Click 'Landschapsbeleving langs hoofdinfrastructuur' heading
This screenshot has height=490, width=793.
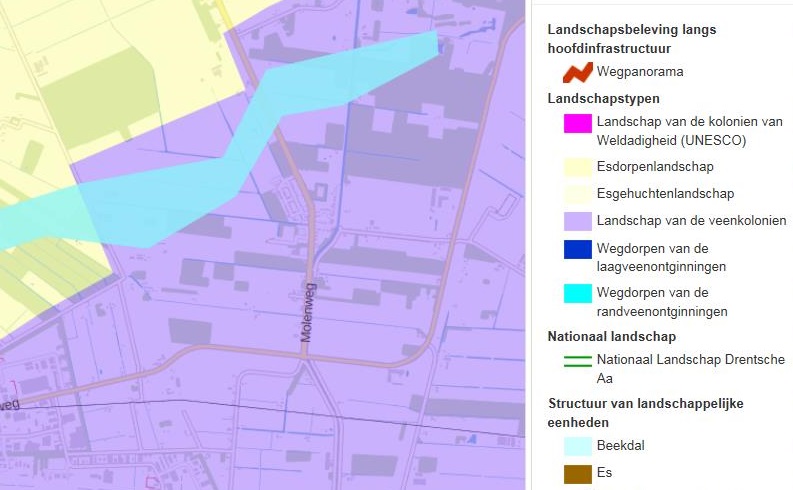tap(632, 39)
